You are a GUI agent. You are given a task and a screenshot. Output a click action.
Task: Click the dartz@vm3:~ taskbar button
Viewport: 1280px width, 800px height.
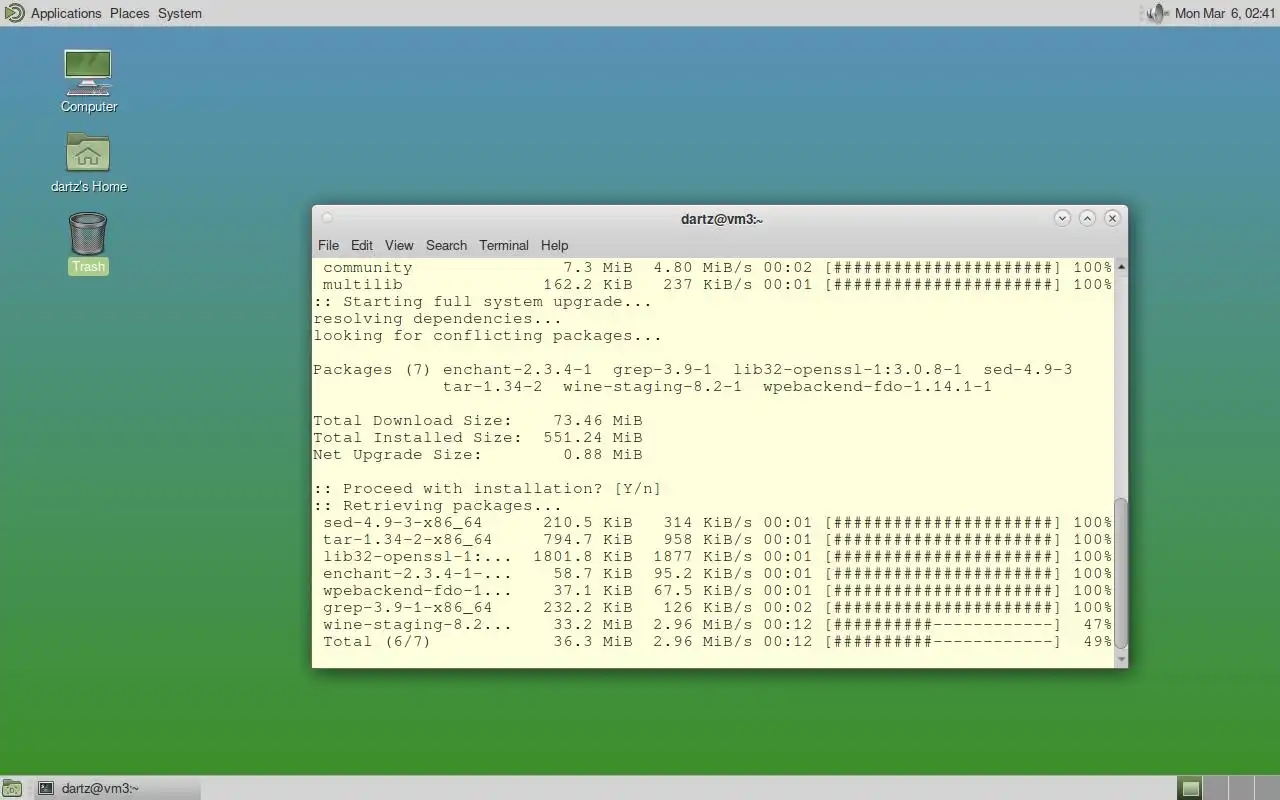[116, 788]
